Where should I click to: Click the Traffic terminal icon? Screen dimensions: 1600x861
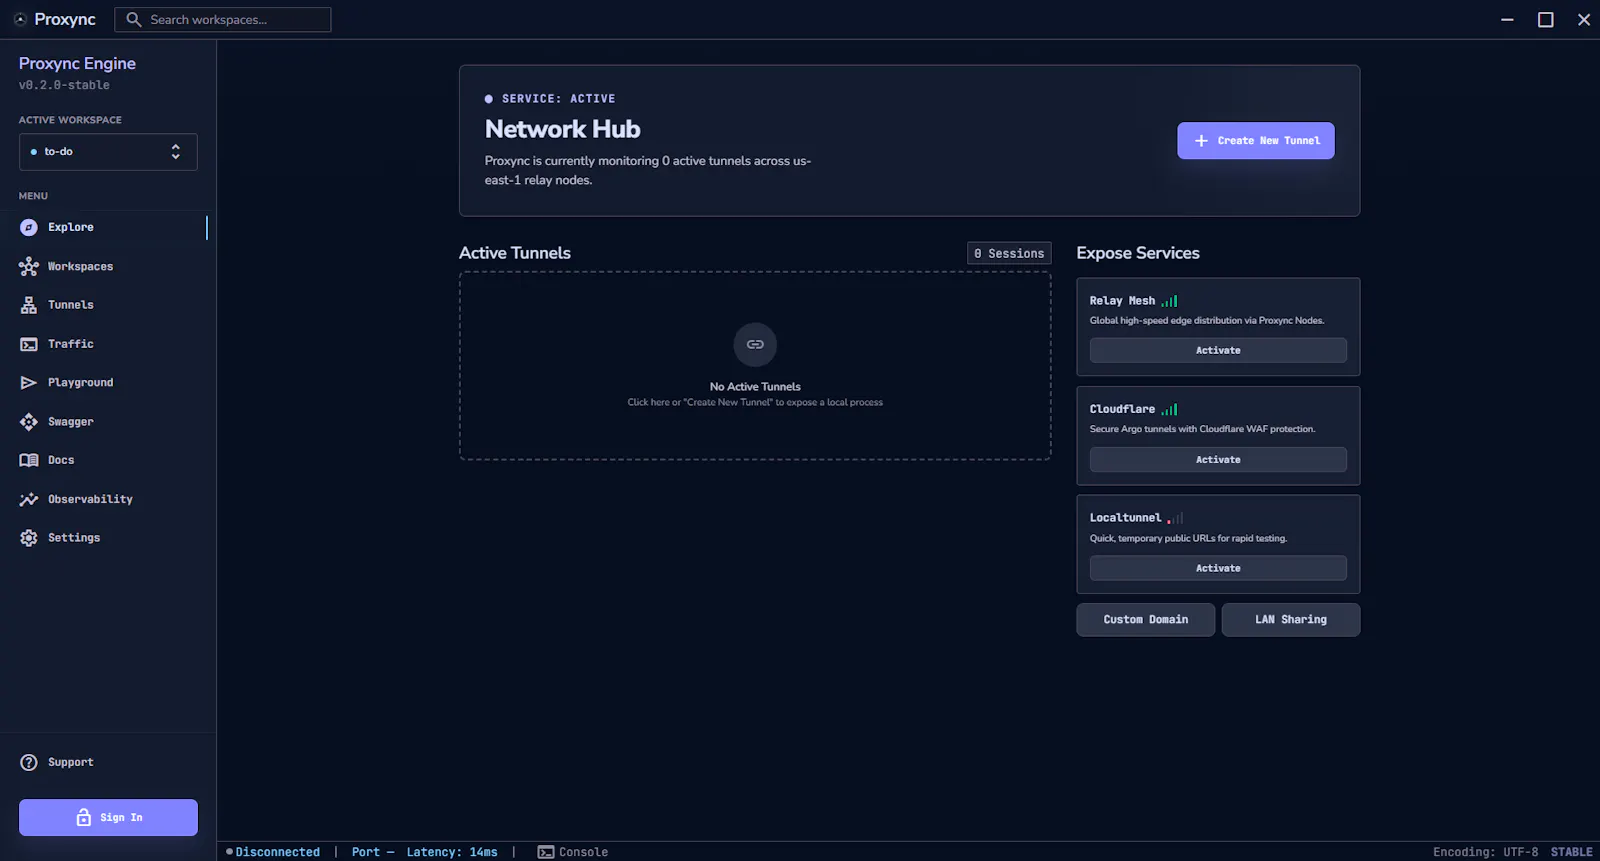(x=29, y=344)
